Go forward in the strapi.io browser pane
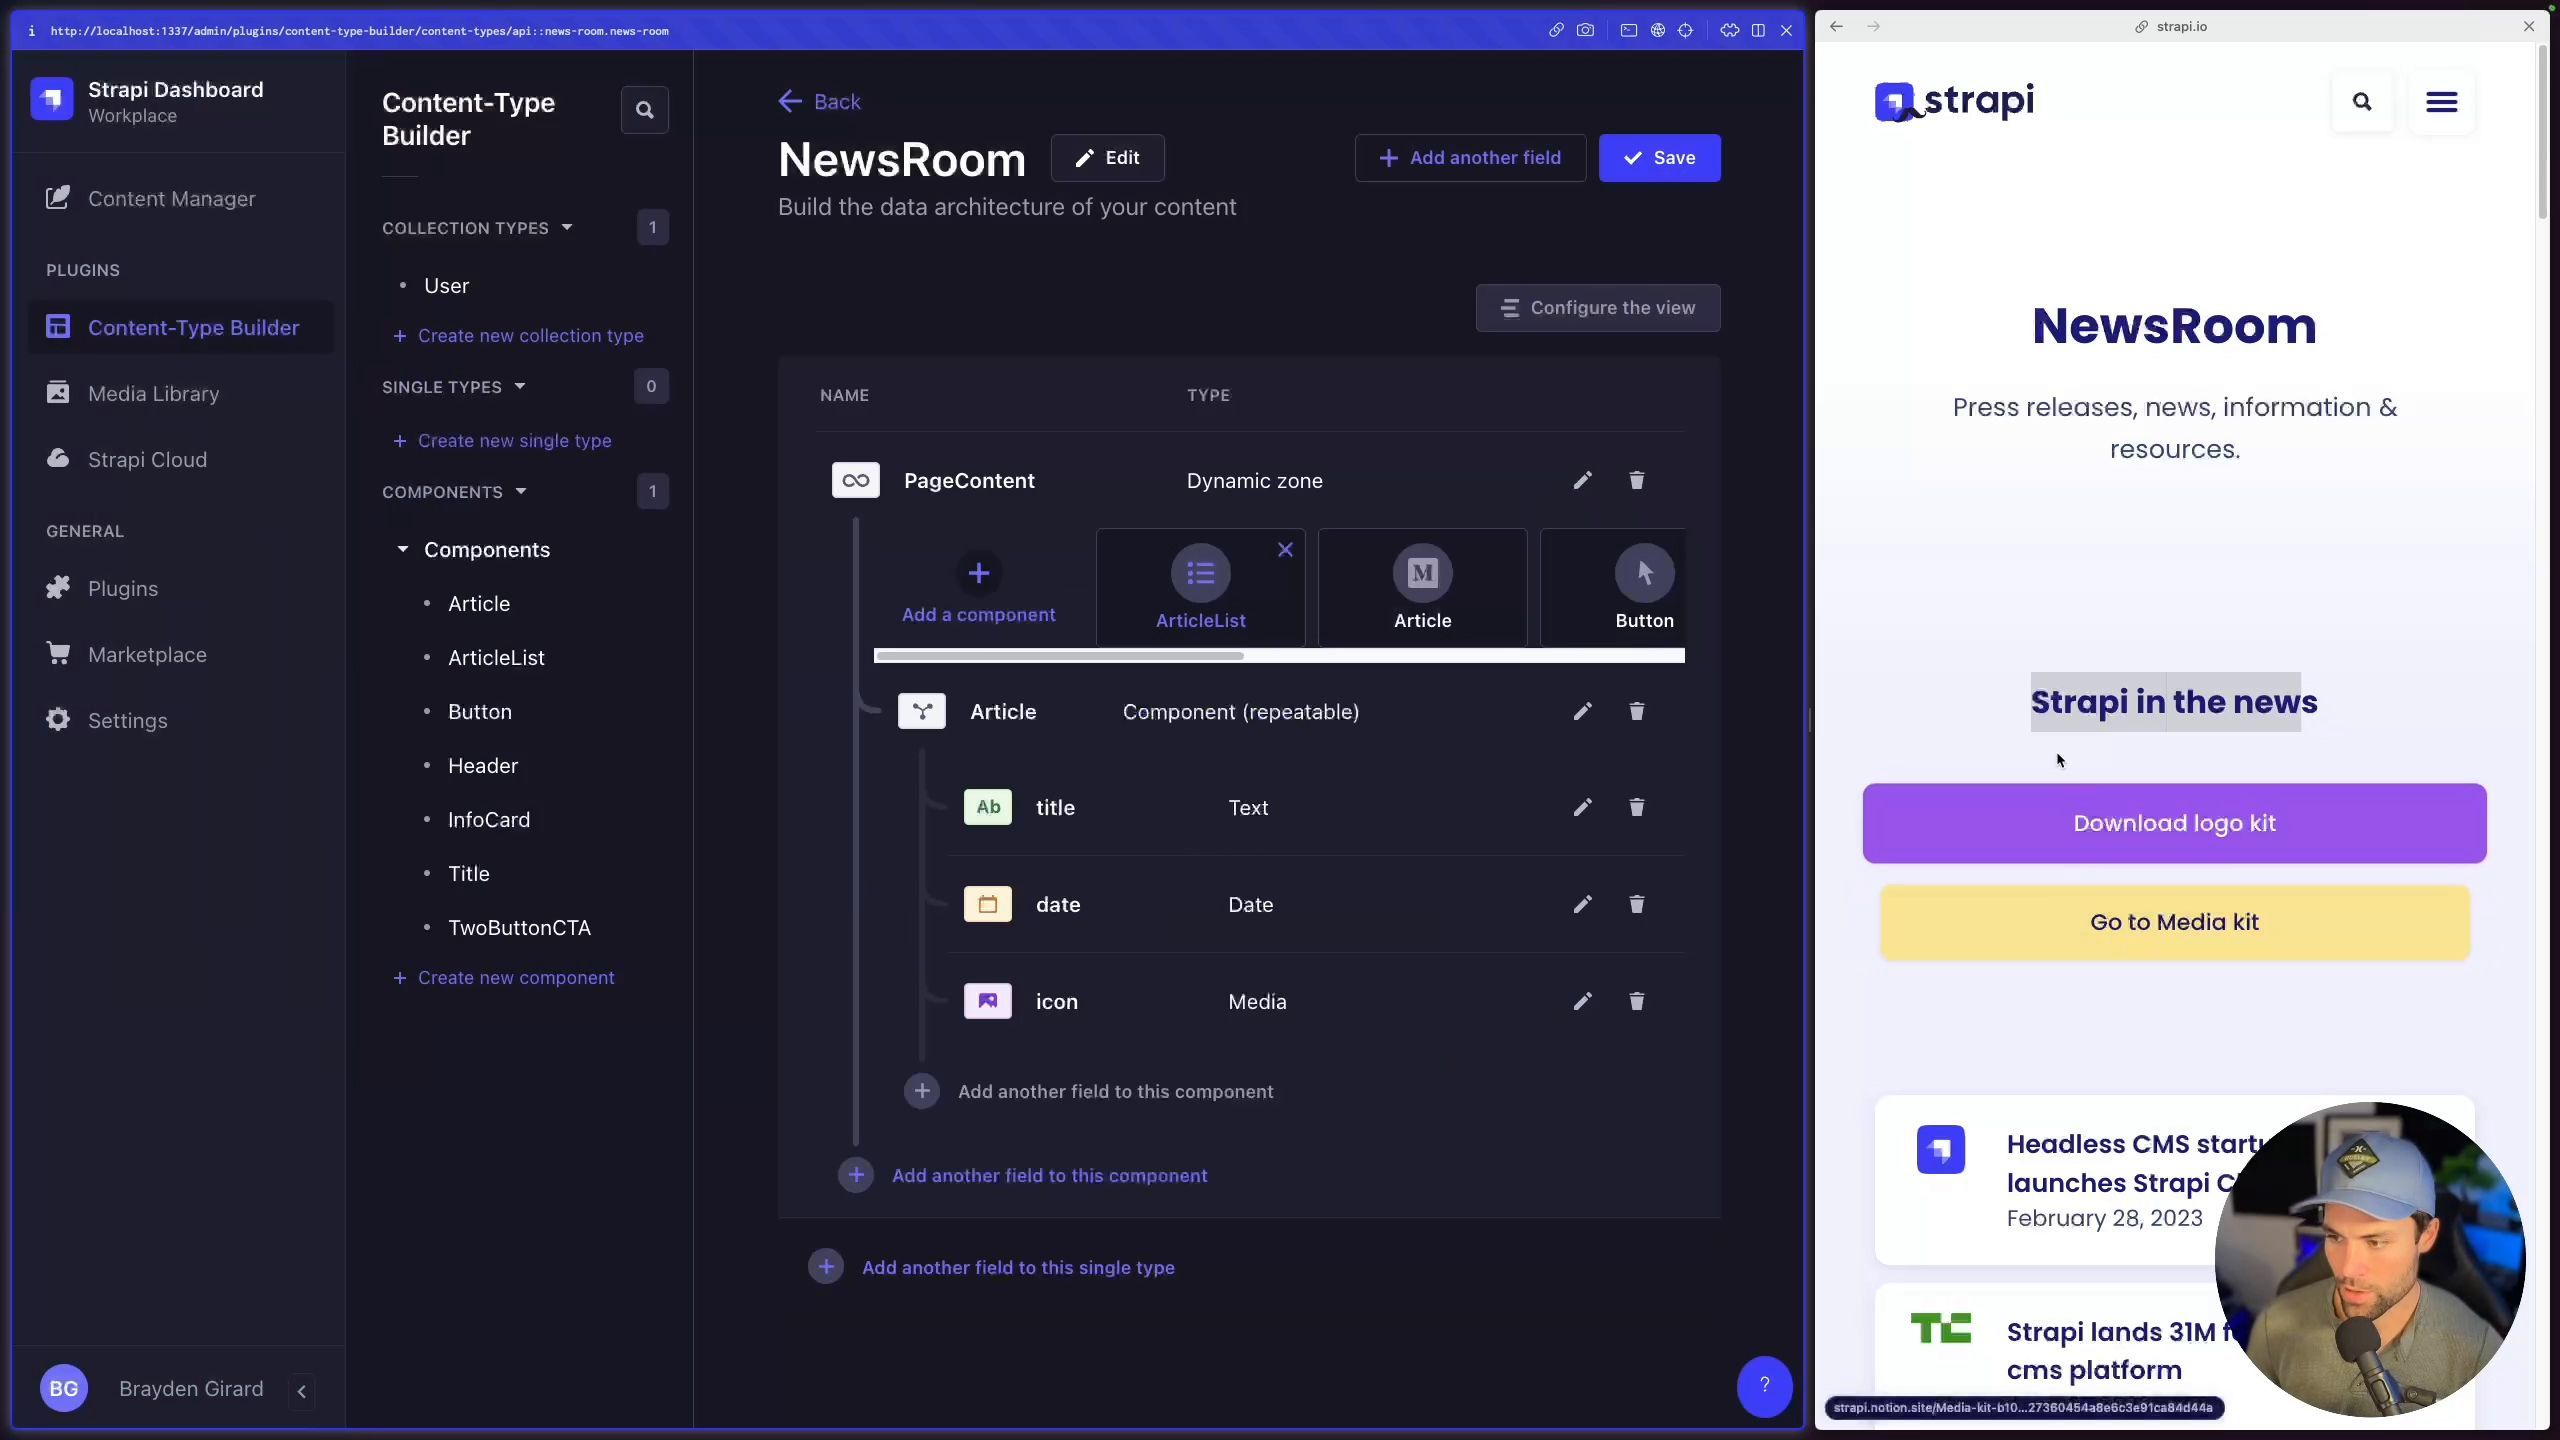Image resolution: width=2560 pixels, height=1440 pixels. tap(1873, 26)
